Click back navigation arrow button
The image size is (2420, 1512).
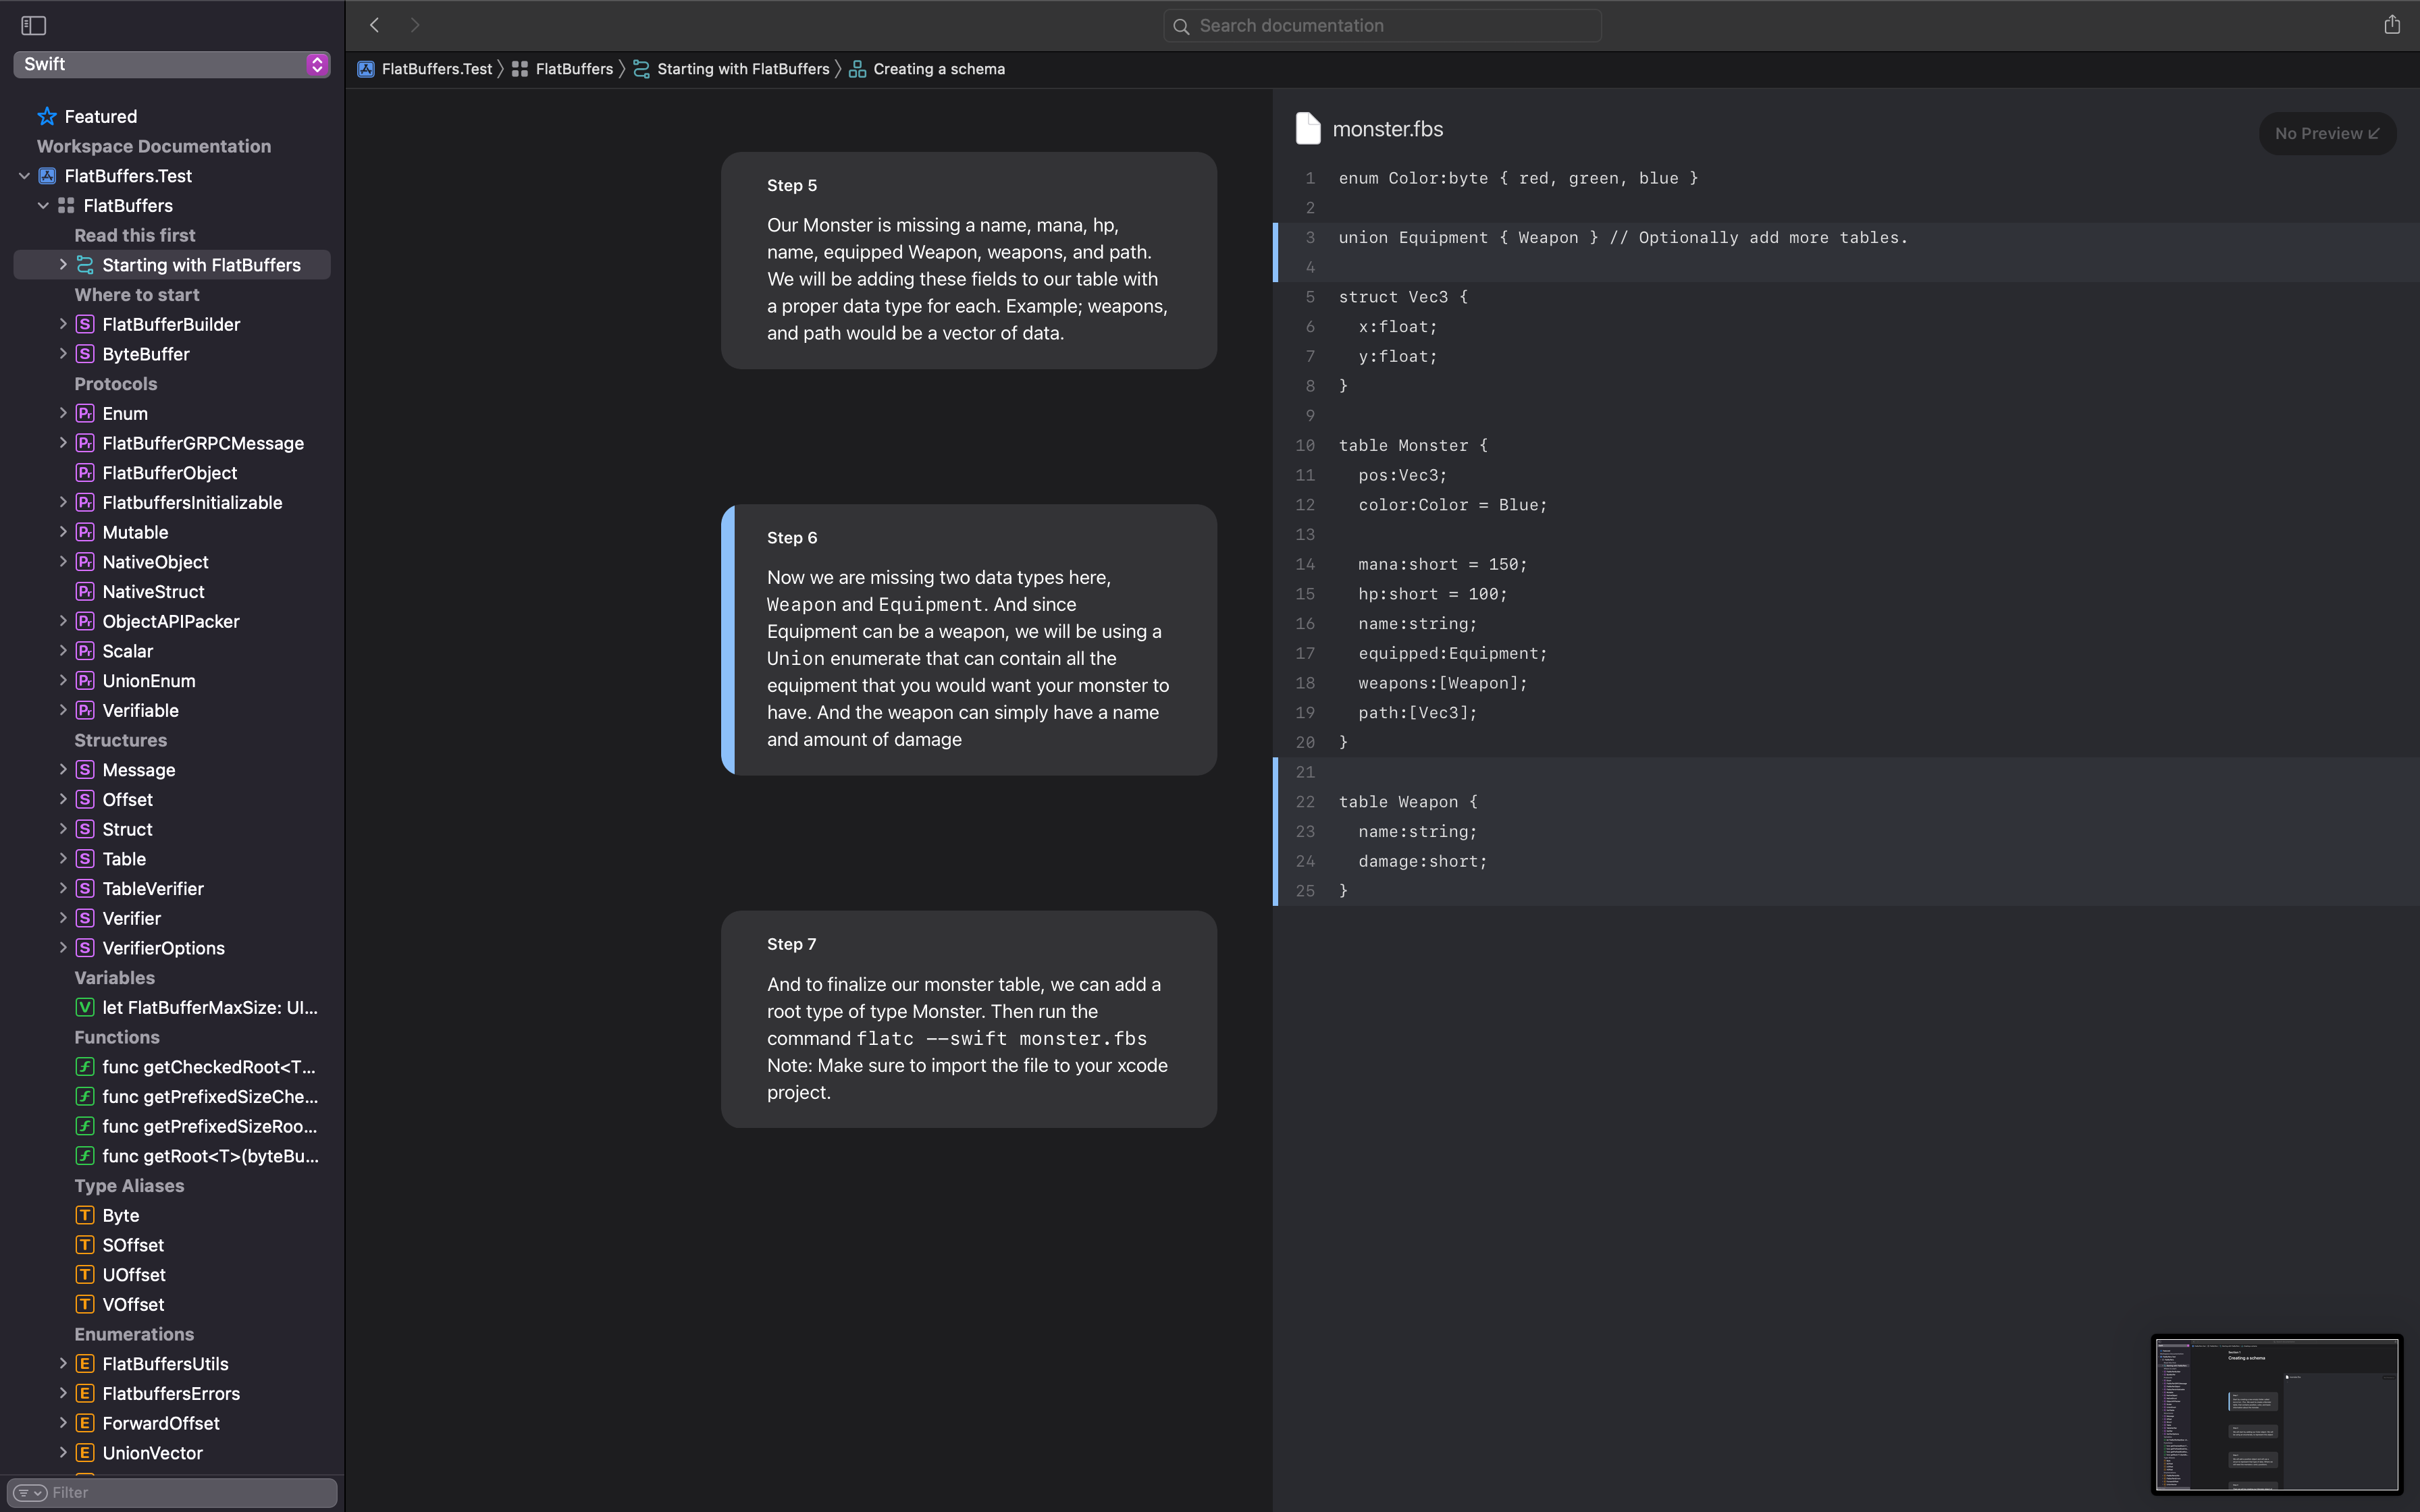(x=375, y=24)
